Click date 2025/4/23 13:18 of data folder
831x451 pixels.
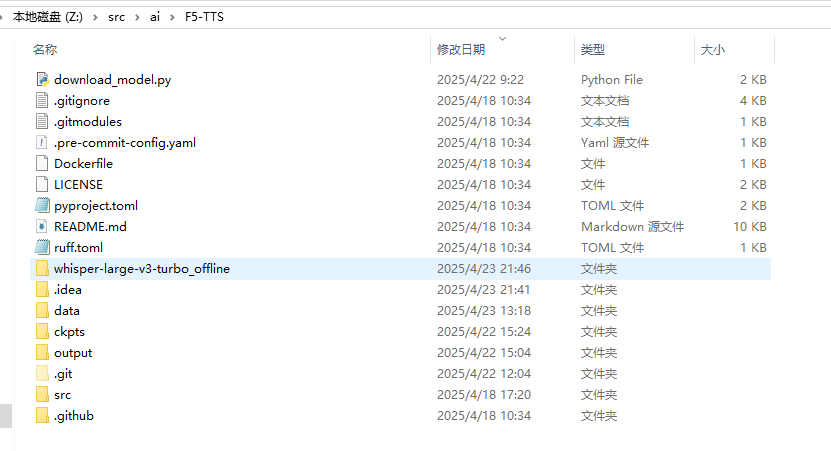(x=484, y=311)
